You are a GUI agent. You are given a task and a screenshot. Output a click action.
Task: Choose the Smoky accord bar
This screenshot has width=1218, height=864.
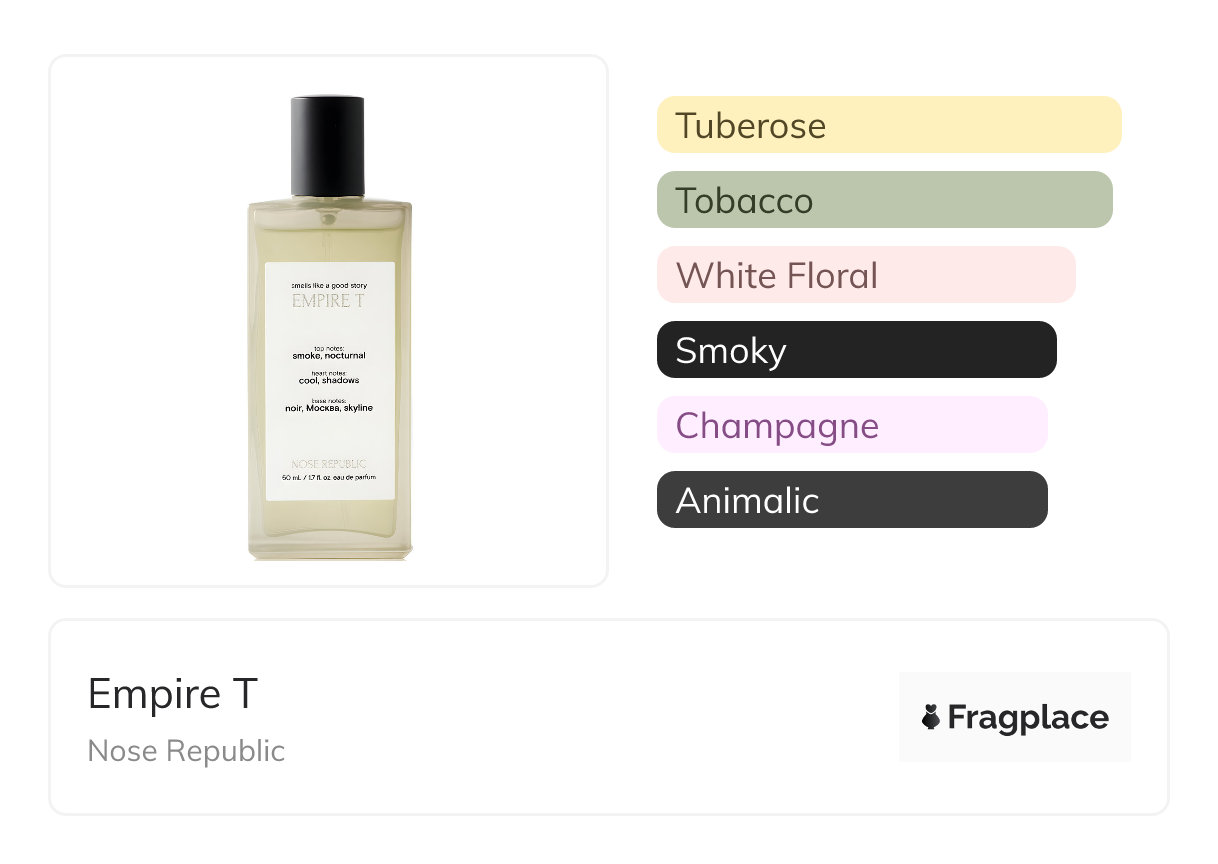coord(857,350)
